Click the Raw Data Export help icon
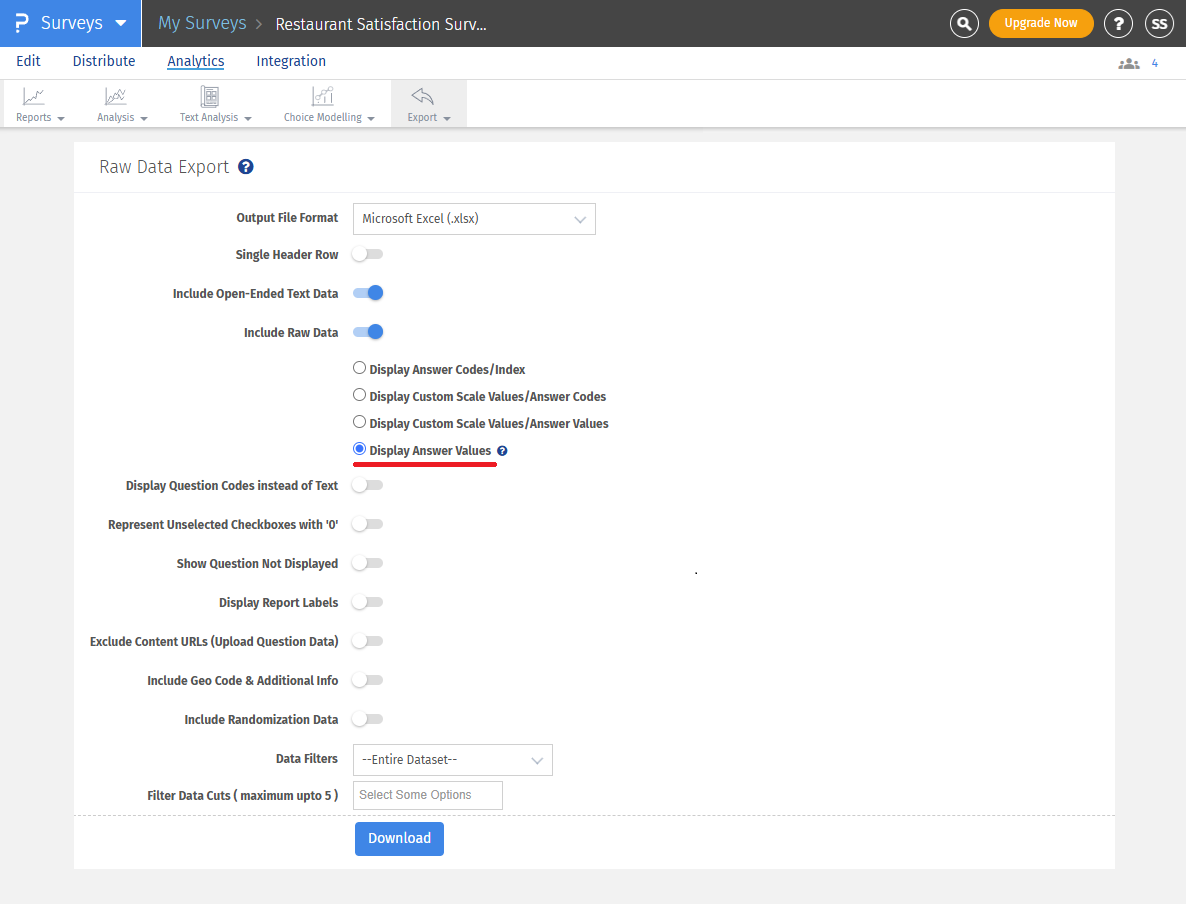The height and width of the screenshot is (904, 1186). coord(246,167)
